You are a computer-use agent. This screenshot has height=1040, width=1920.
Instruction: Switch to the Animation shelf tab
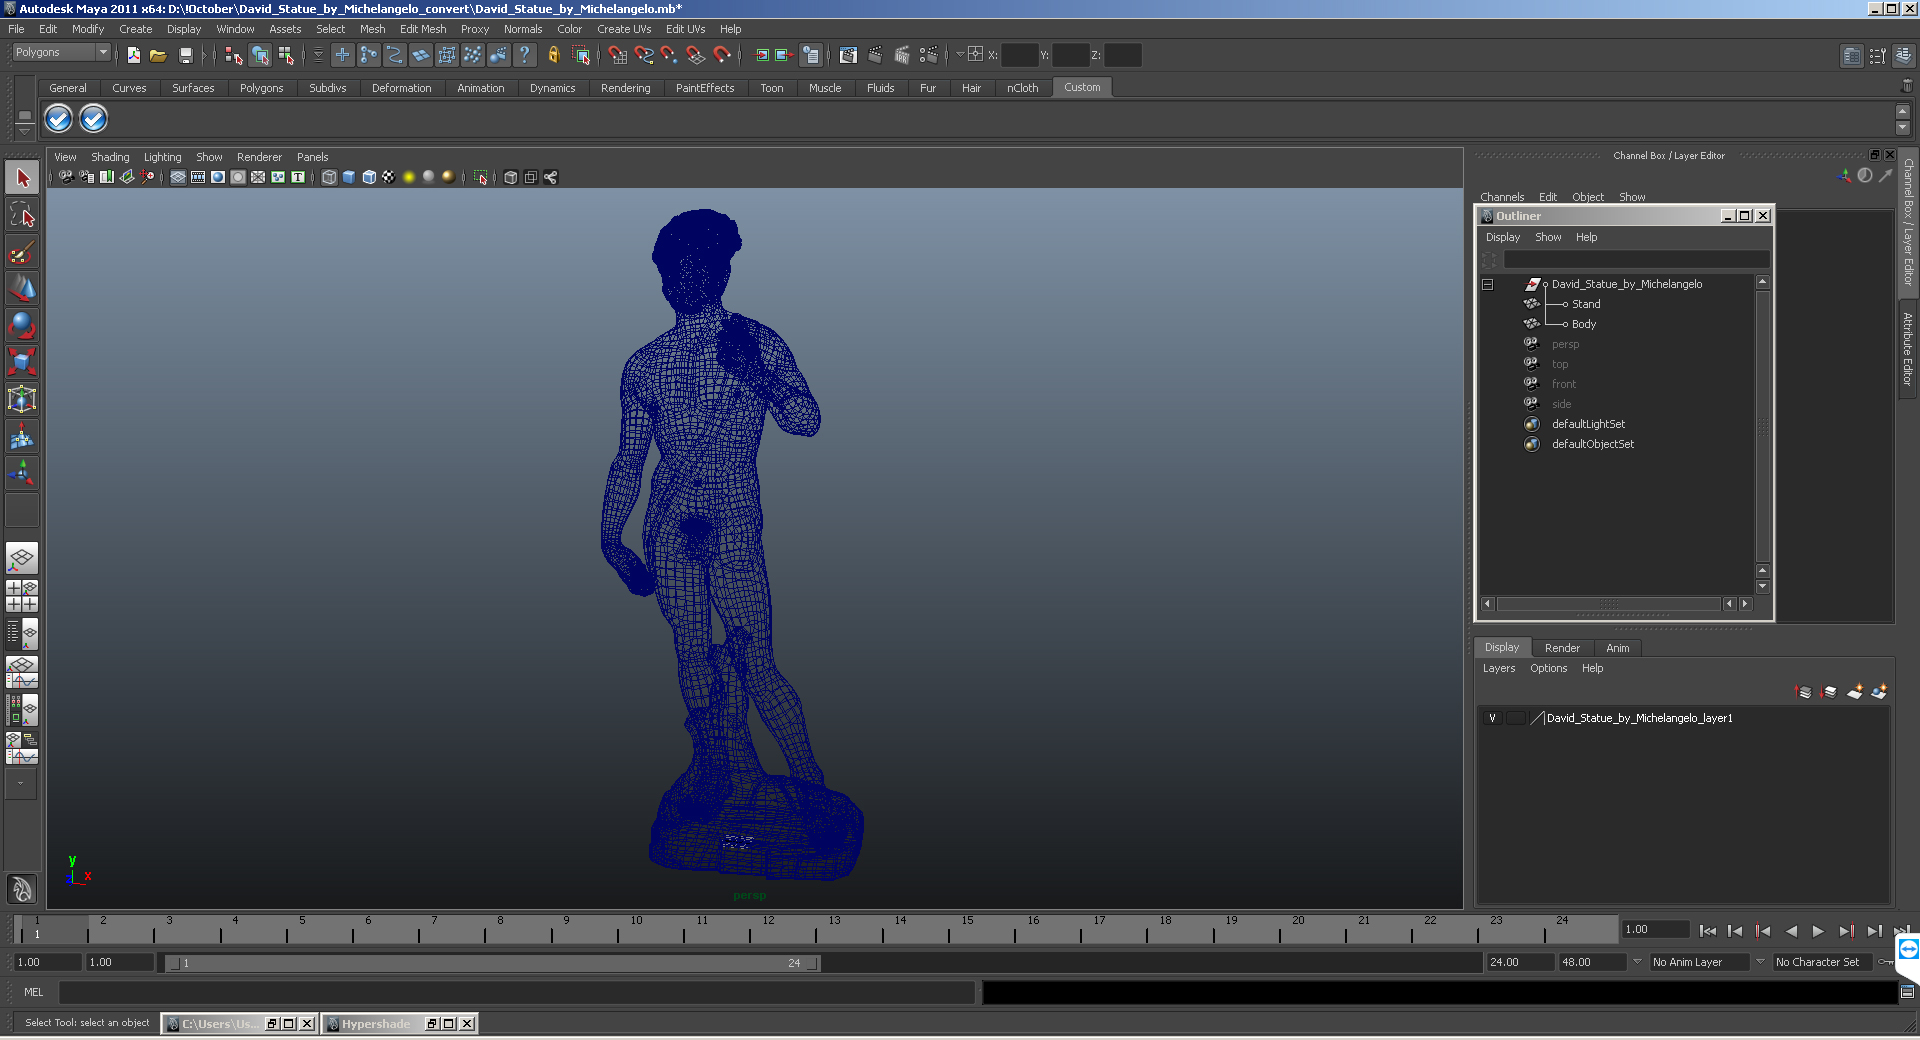point(481,88)
